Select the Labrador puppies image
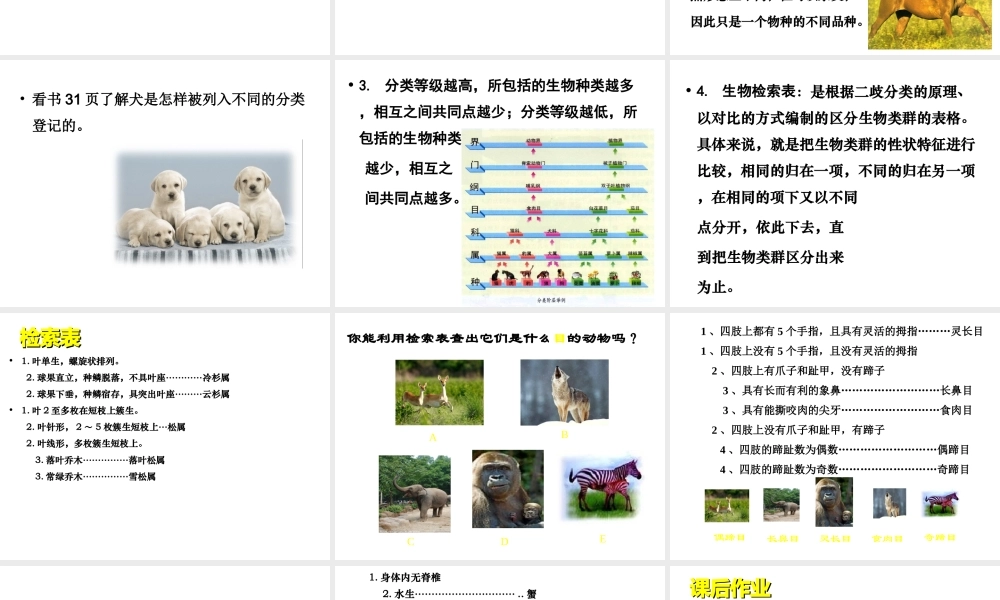 [205, 207]
